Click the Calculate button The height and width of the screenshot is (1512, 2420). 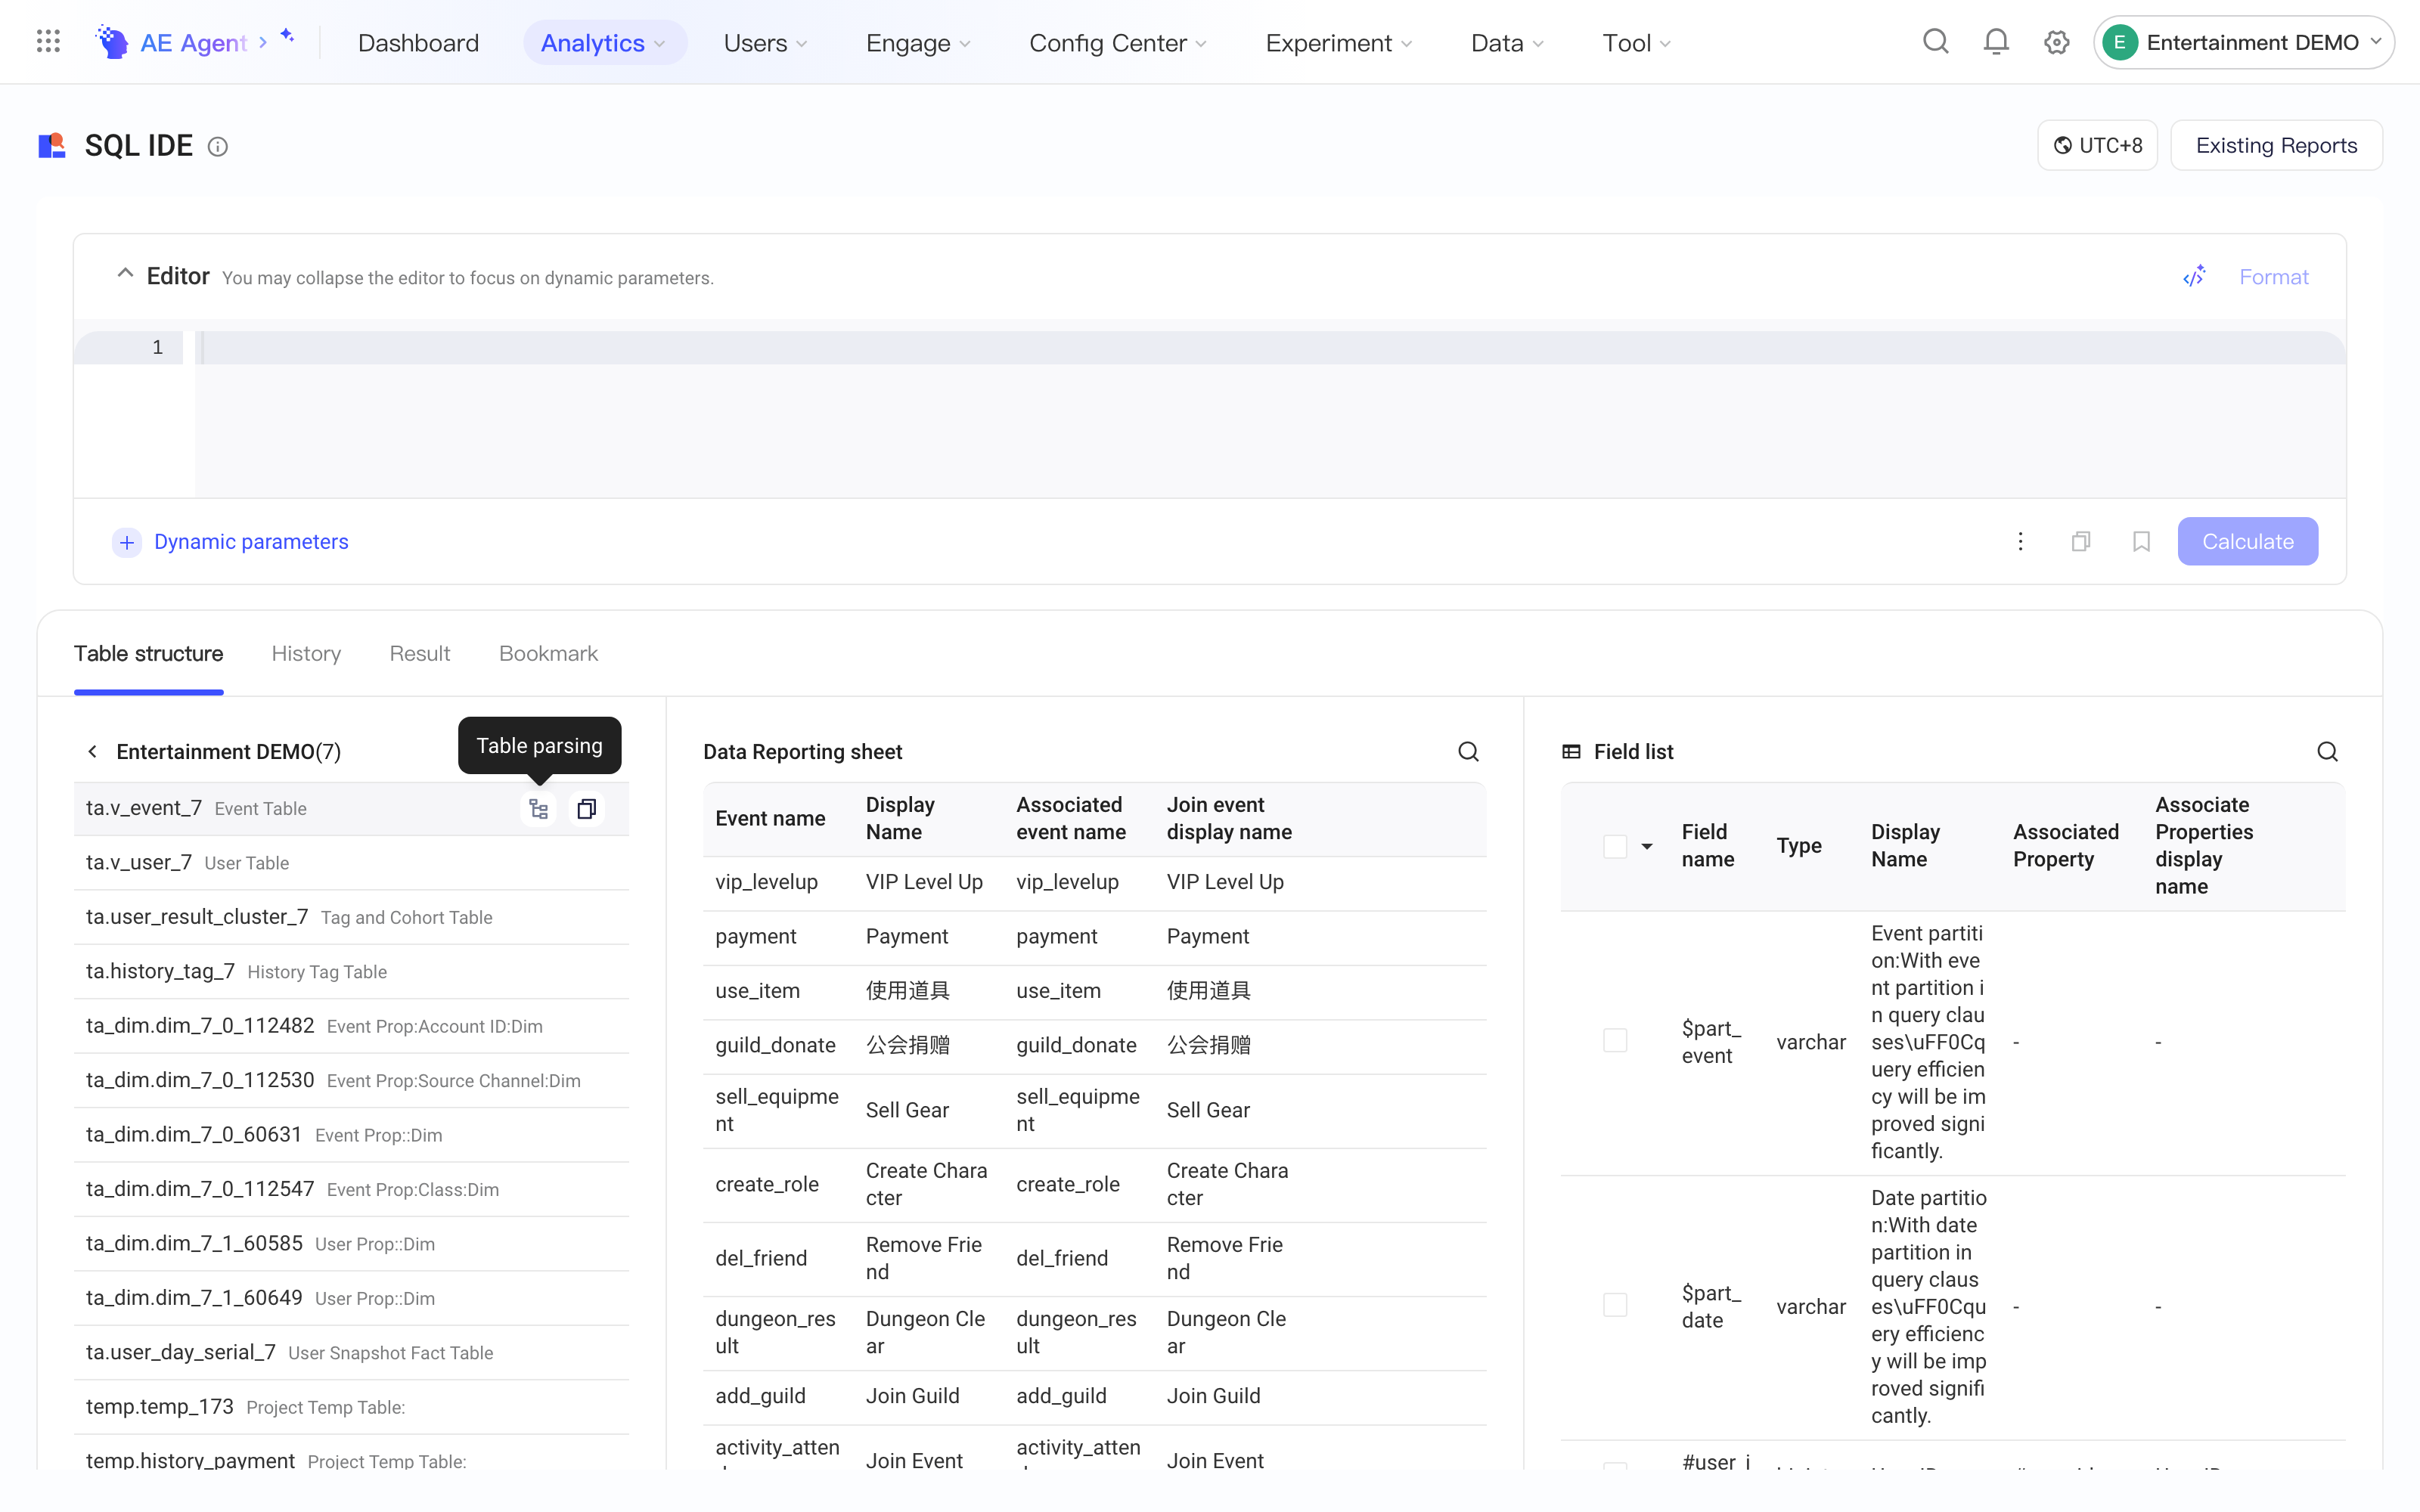click(2247, 541)
